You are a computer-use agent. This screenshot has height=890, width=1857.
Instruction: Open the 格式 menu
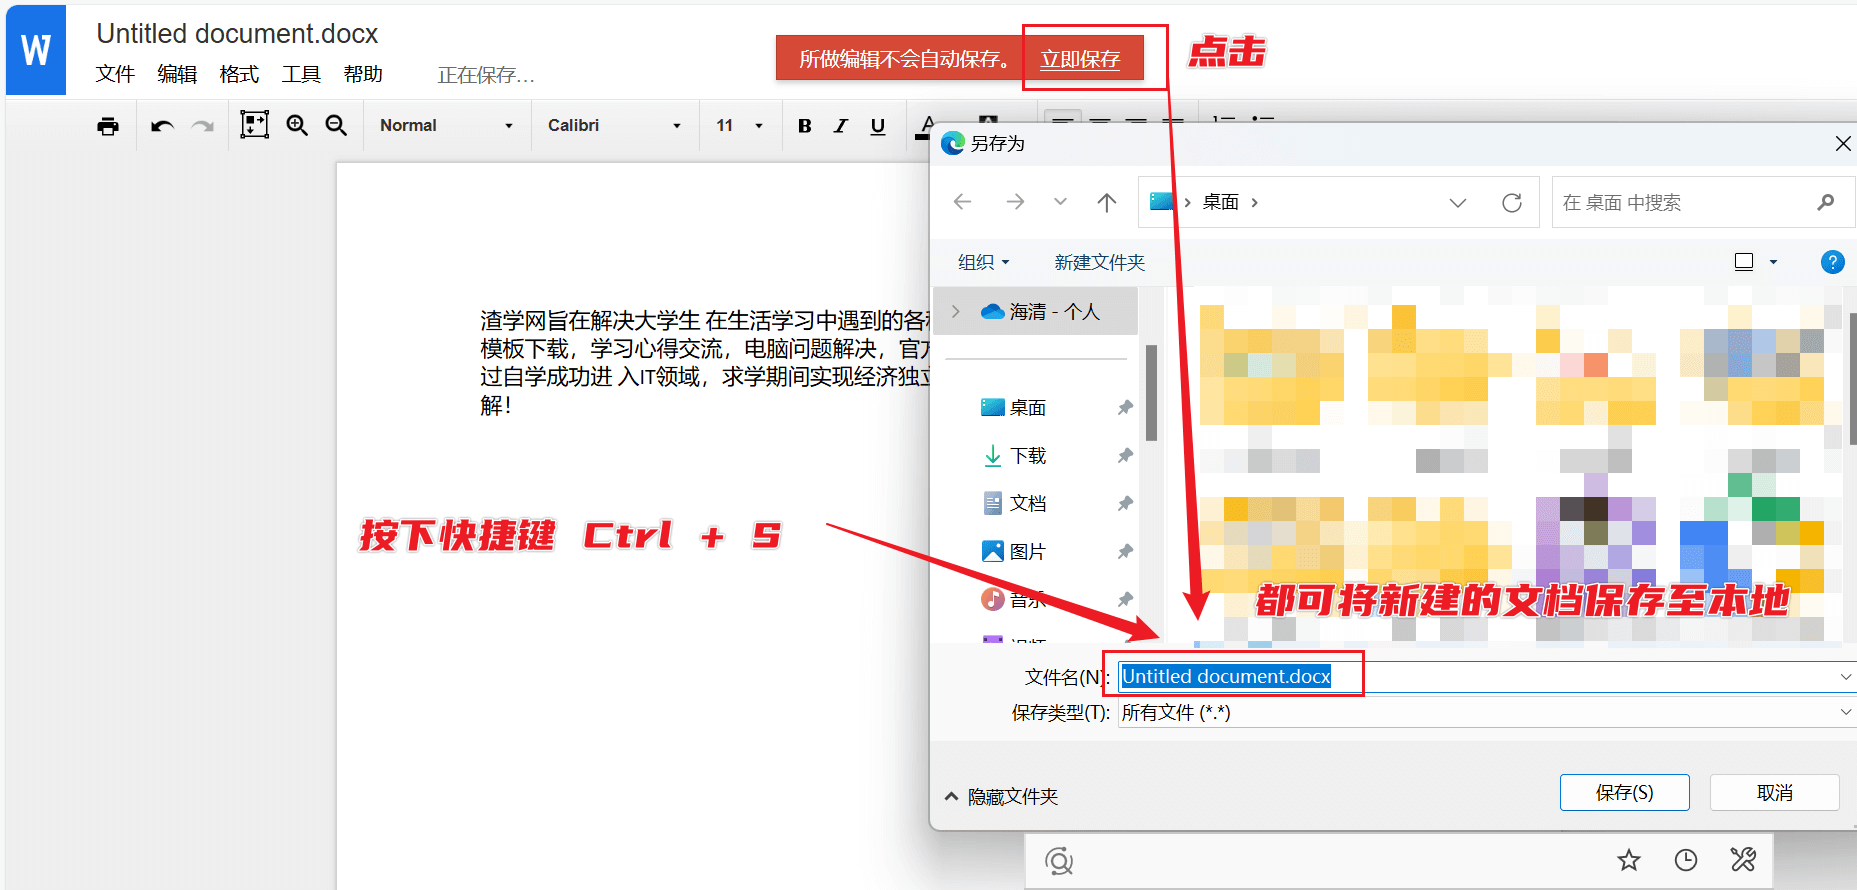(239, 74)
